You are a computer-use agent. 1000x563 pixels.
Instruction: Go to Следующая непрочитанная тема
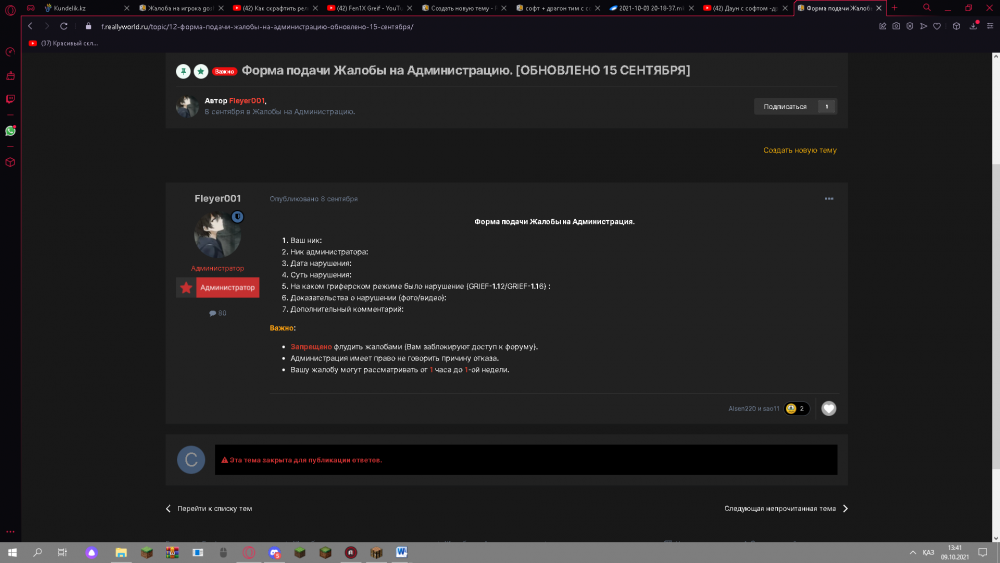[786, 509]
